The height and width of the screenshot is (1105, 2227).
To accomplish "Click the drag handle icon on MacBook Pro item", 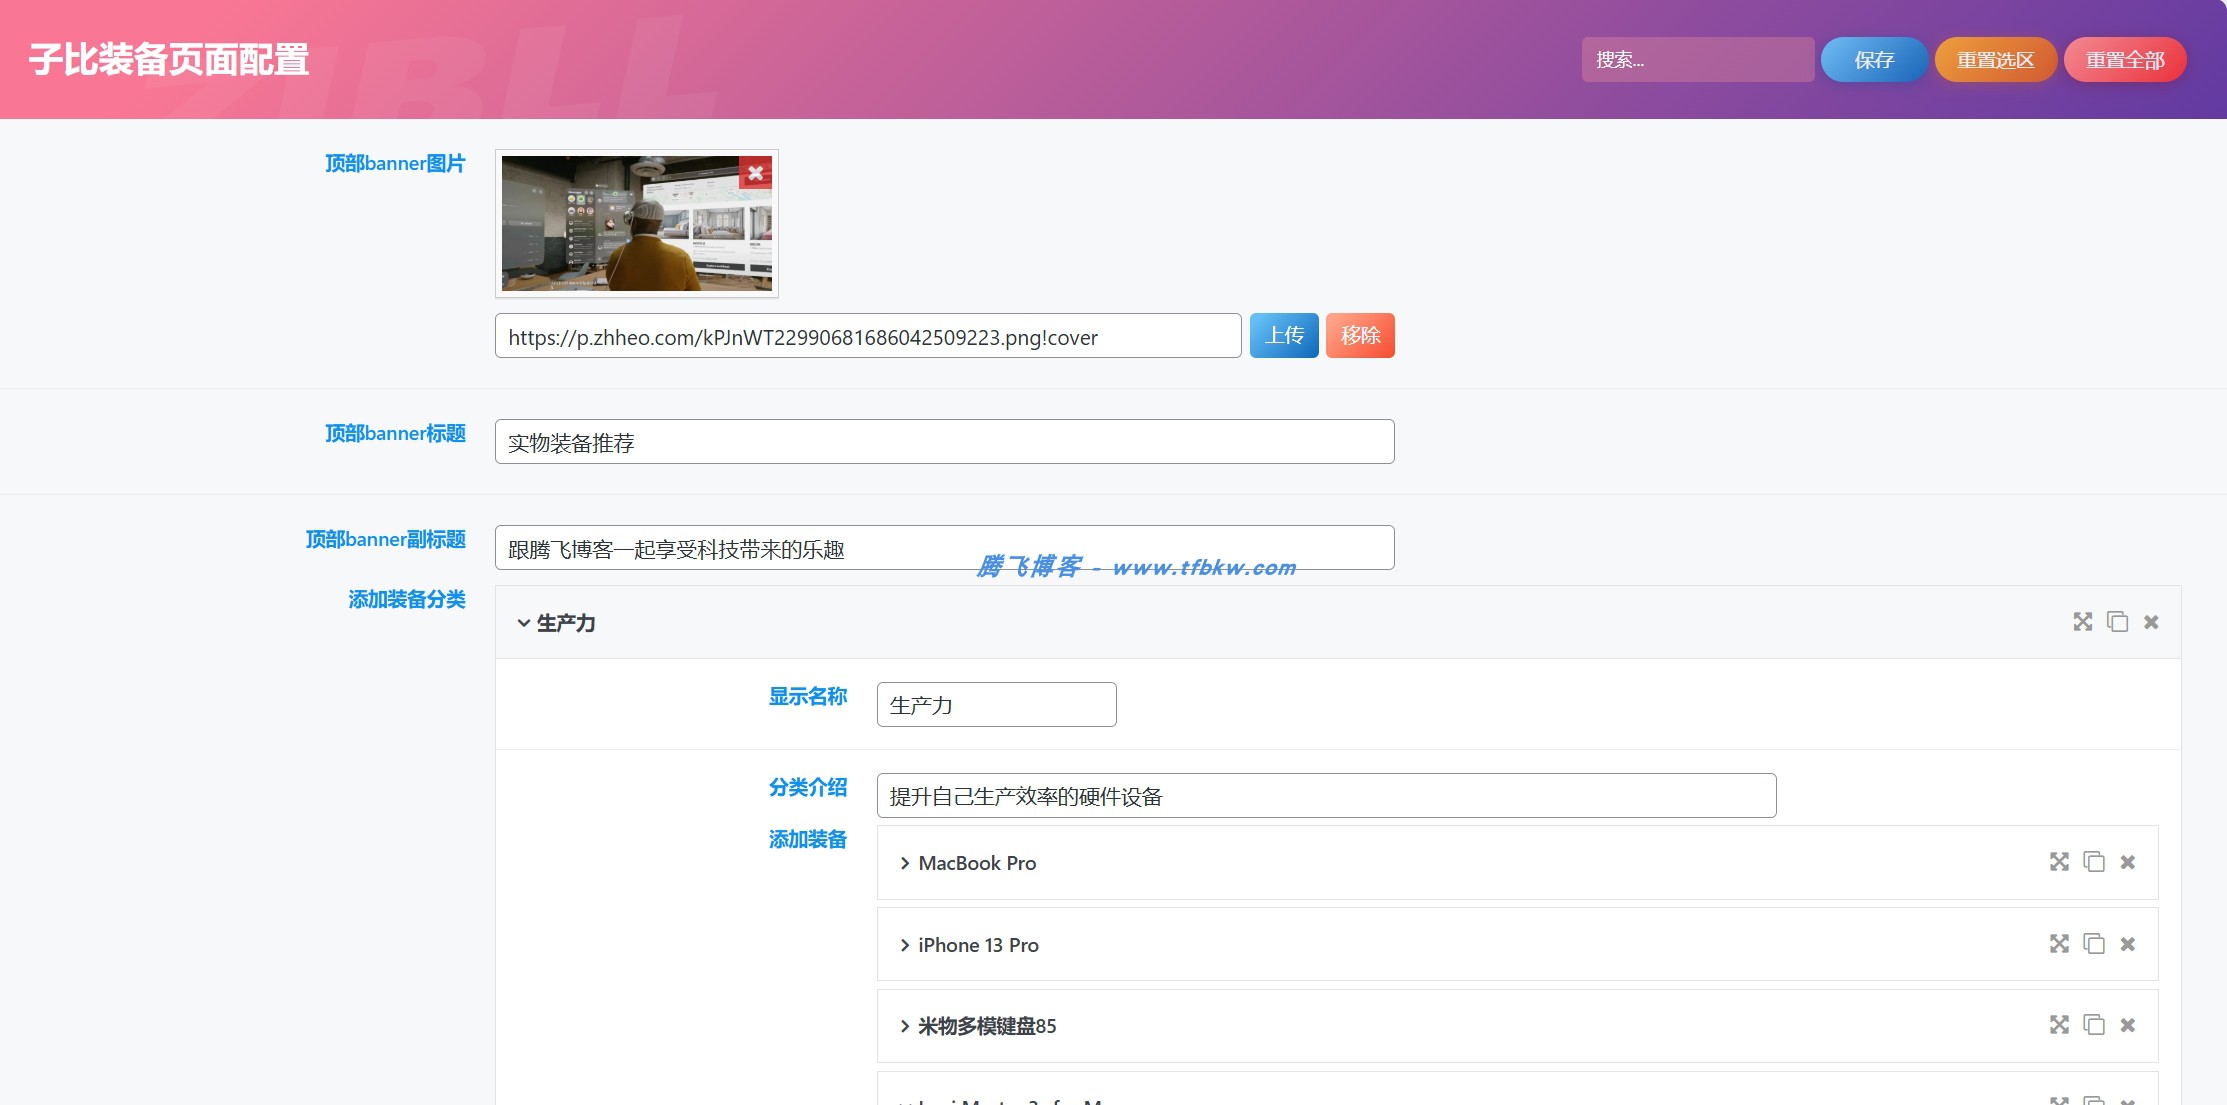I will (2059, 862).
